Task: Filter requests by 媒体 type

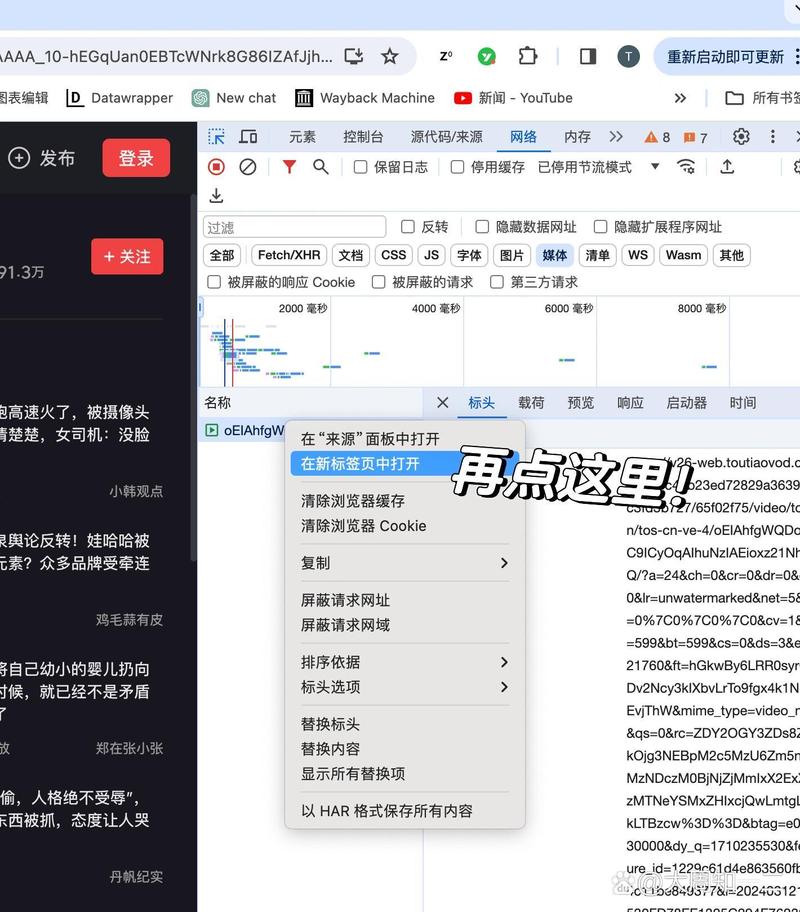Action: [x=555, y=255]
